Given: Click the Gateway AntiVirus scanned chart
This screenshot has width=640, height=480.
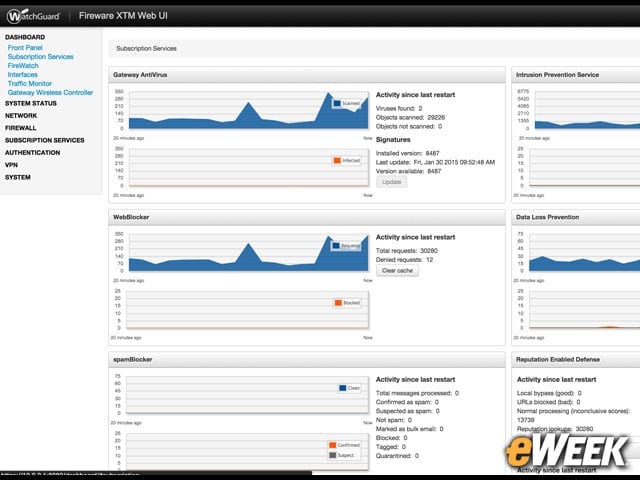Looking at the screenshot, I should pyautogui.click(x=249, y=110).
